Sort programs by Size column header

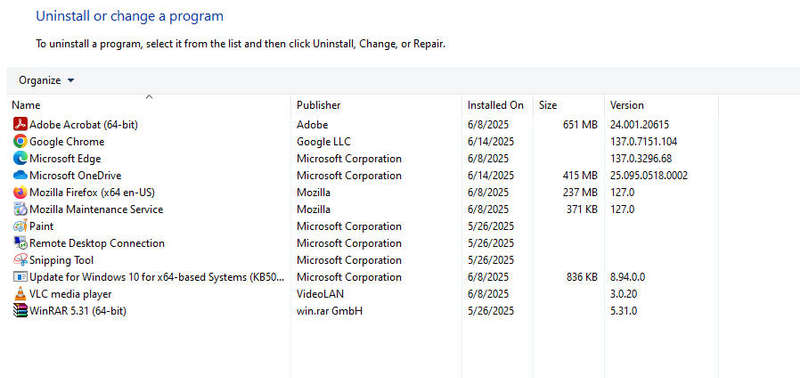click(547, 105)
